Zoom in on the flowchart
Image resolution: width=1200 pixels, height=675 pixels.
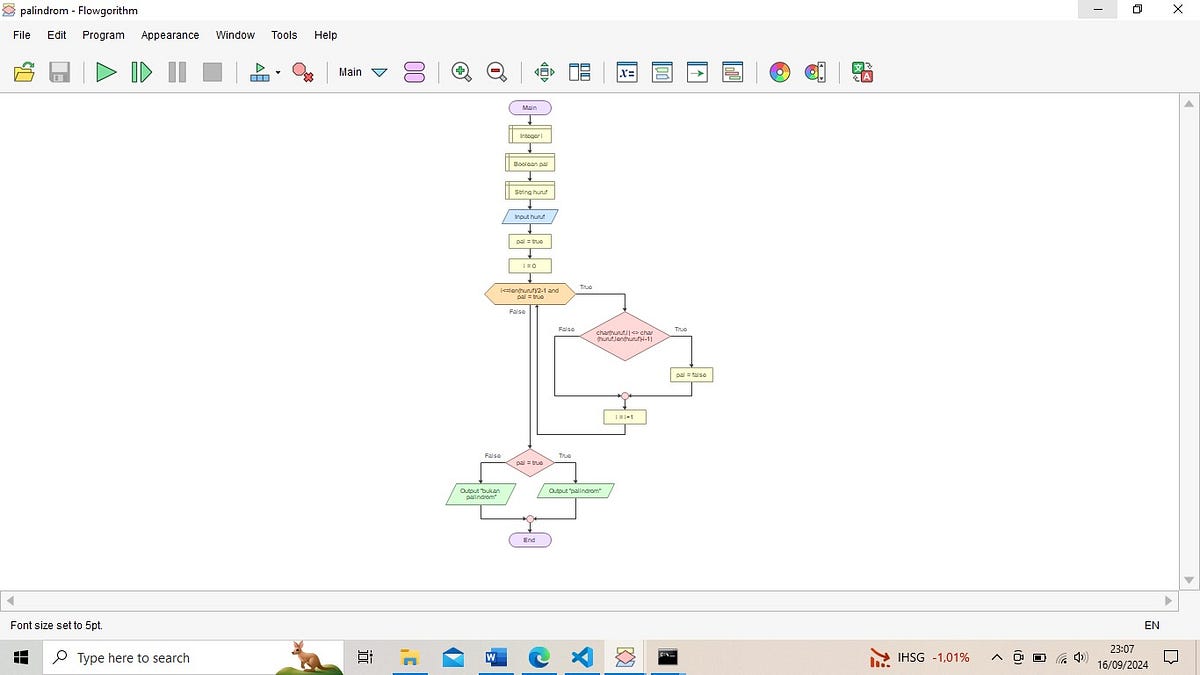point(461,72)
